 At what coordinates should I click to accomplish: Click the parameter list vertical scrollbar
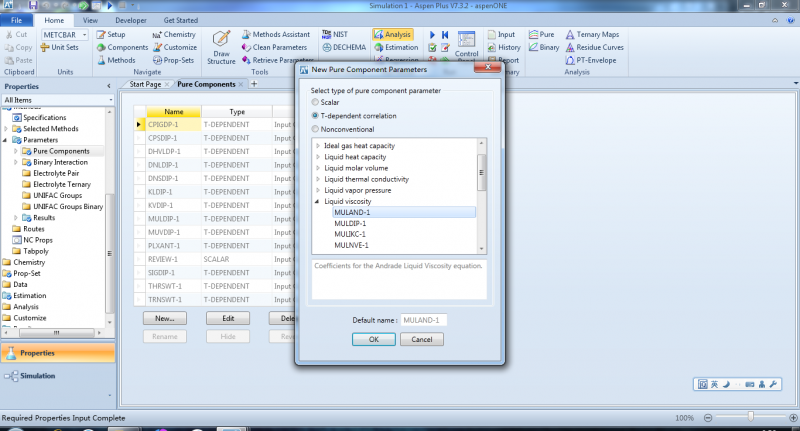pyautogui.click(x=481, y=172)
